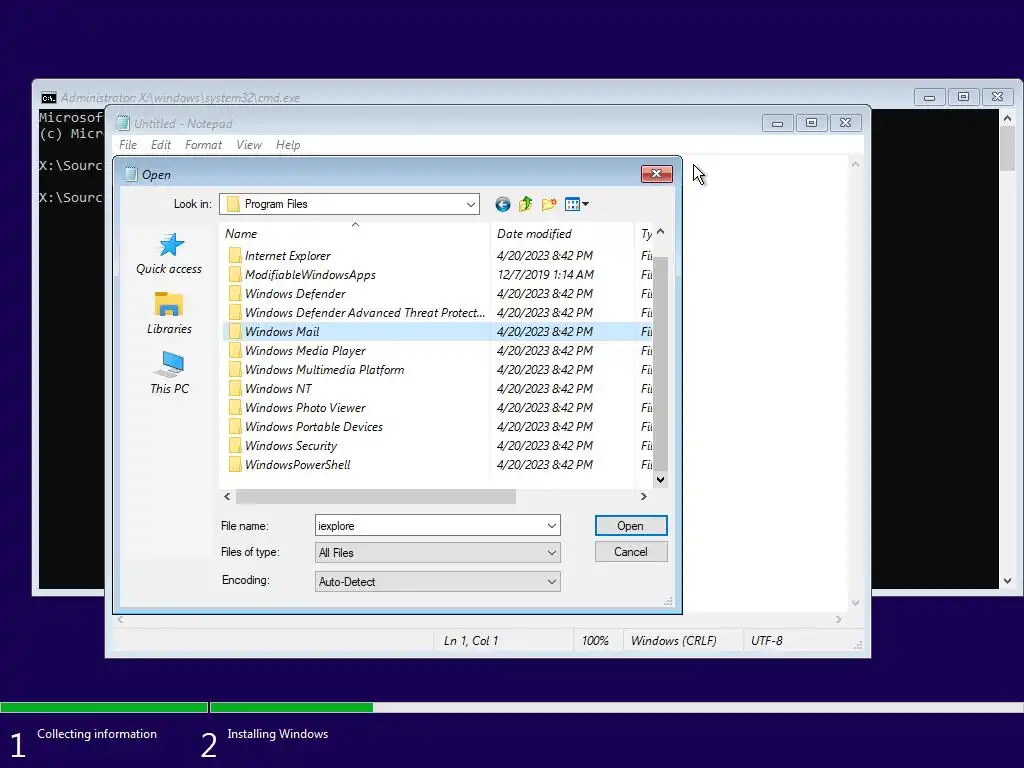Select the Windows Defender folder icon
1024x768 pixels.
pyautogui.click(x=235, y=294)
